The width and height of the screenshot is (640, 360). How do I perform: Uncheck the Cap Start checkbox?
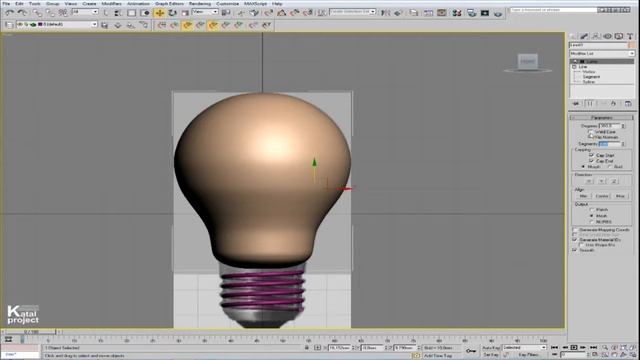pyautogui.click(x=591, y=155)
